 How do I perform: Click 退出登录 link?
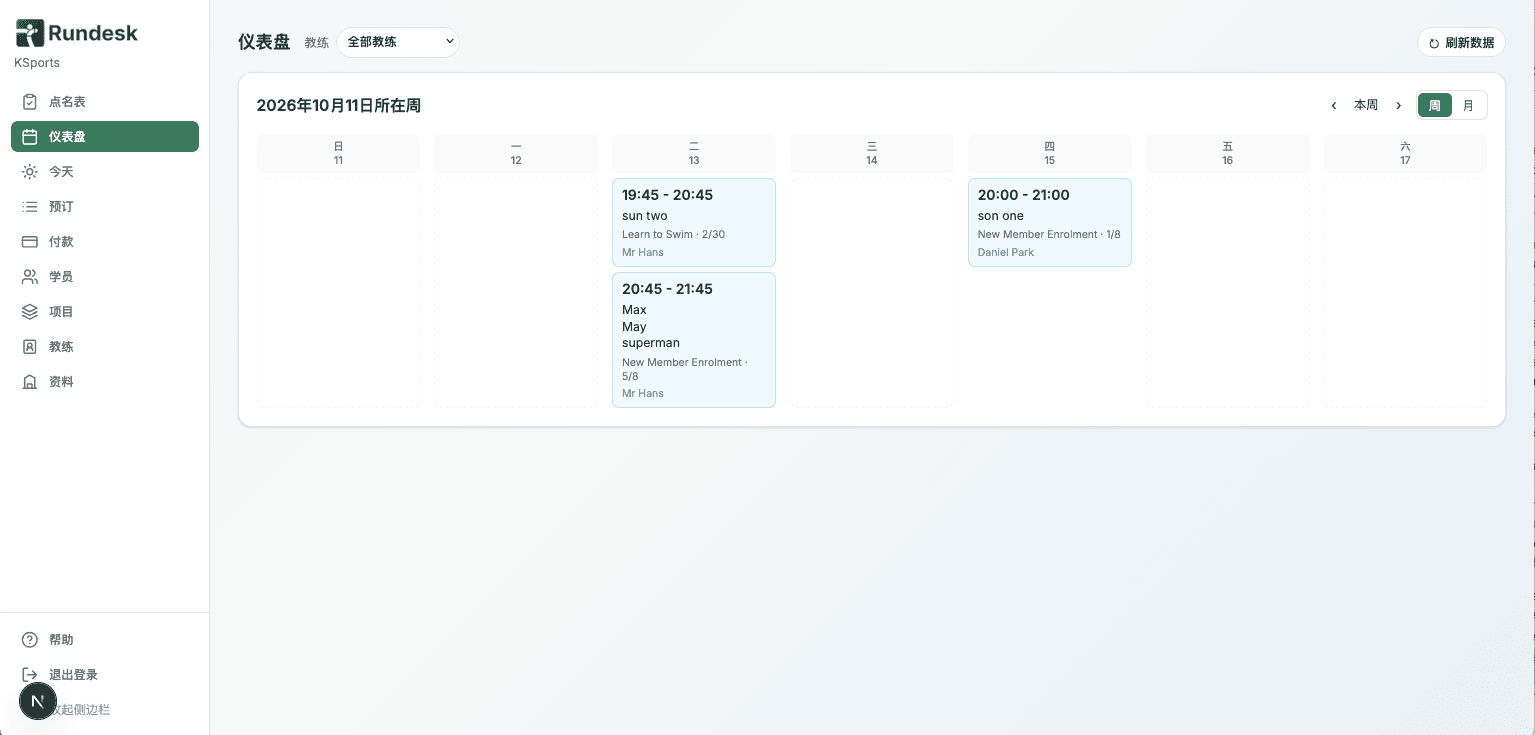pos(105,675)
